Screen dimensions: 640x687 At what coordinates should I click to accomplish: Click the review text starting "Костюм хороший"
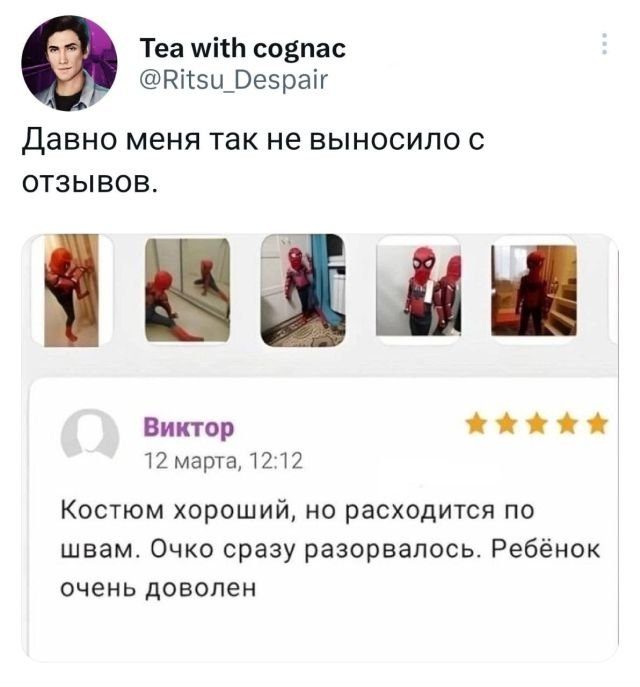tap(330, 549)
